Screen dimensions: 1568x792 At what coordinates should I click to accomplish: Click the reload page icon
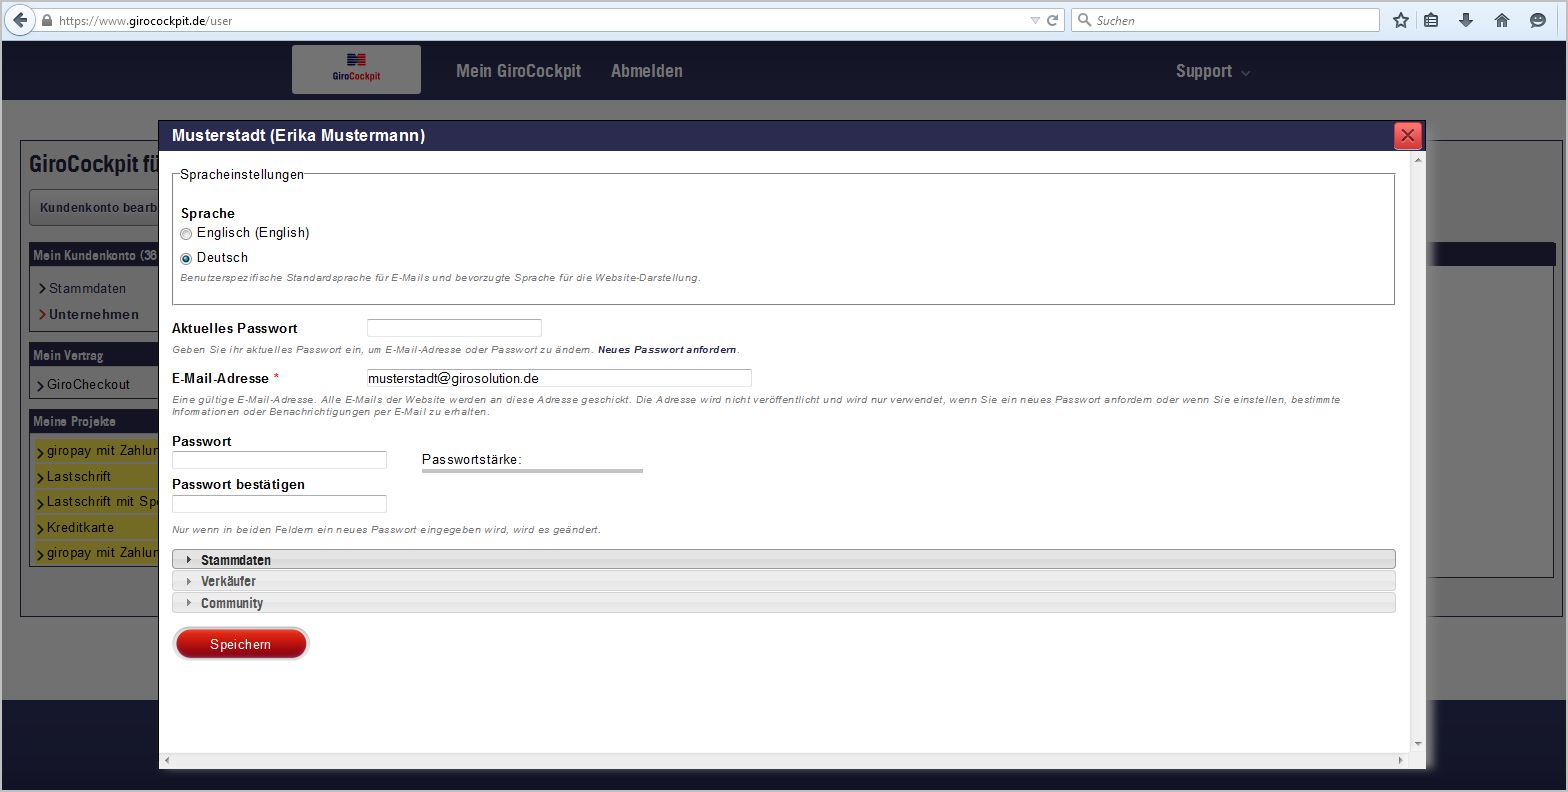1052,20
